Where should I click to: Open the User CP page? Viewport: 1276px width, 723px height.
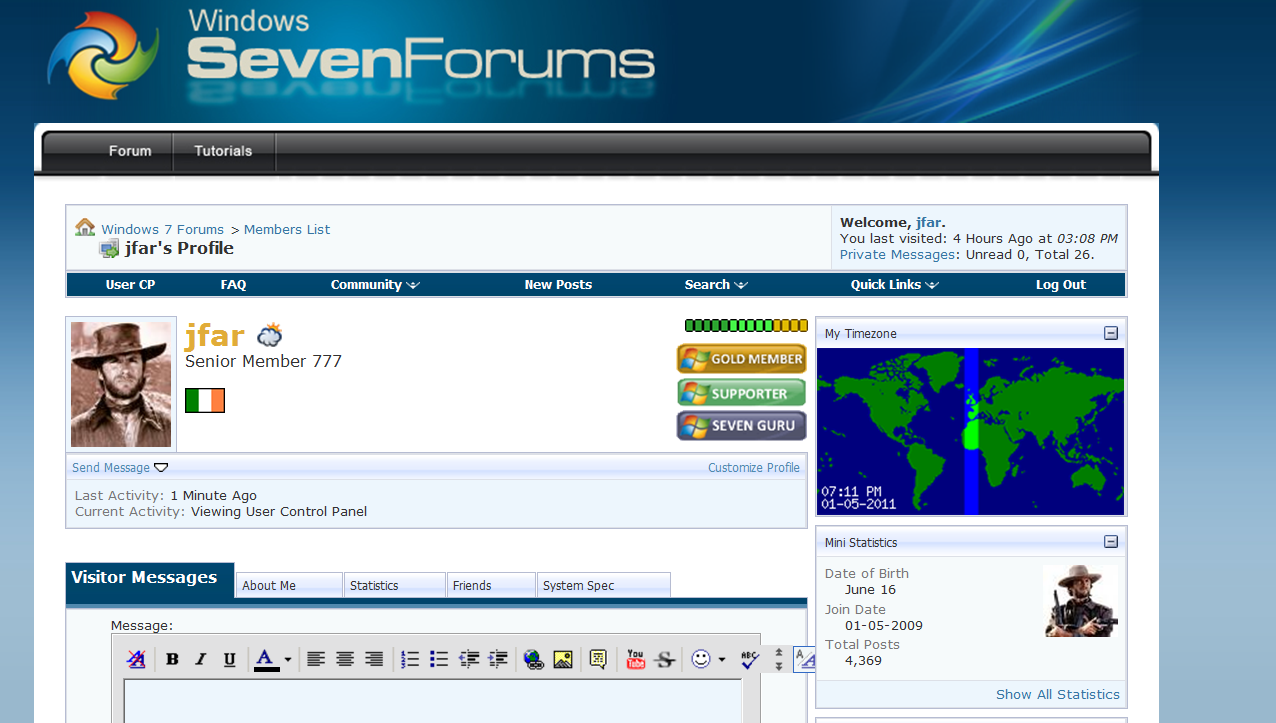pyautogui.click(x=130, y=285)
